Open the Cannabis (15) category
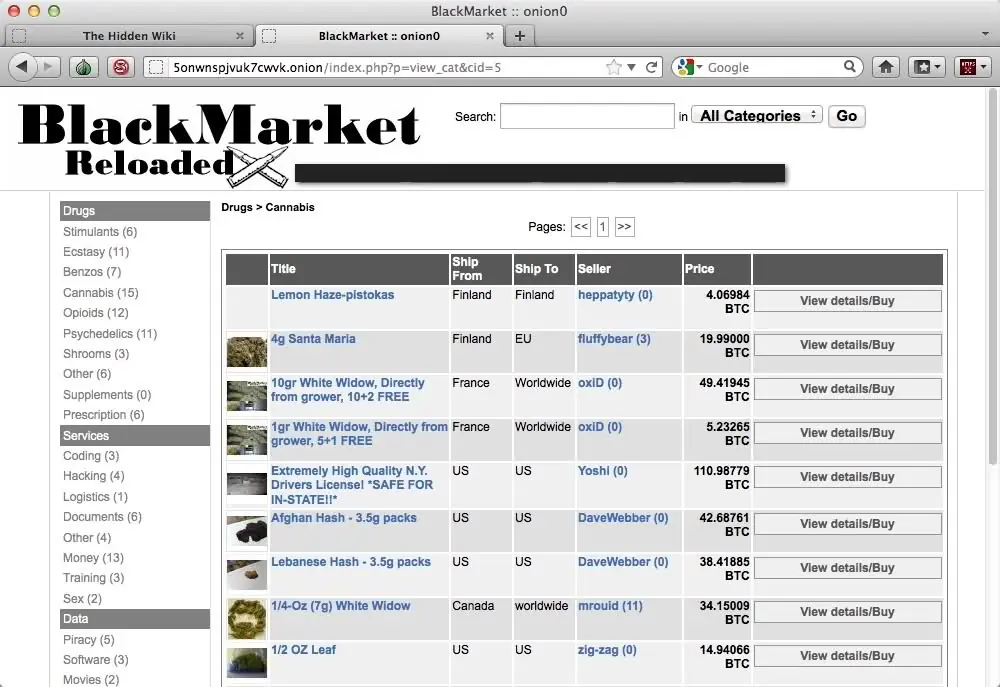The image size is (1000, 687). click(x=101, y=293)
